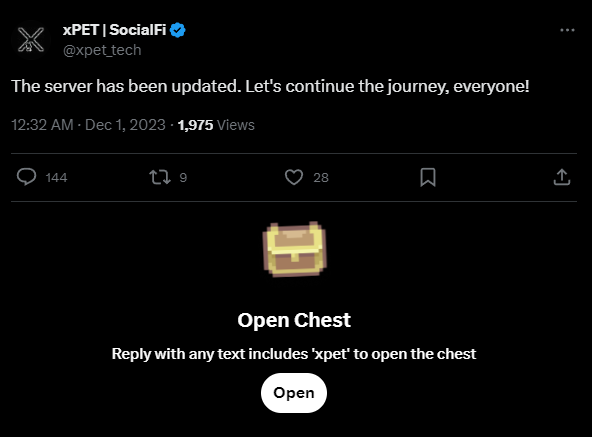The image size is (592, 437).
Task: Select the server has been updated text
Action: point(270,86)
